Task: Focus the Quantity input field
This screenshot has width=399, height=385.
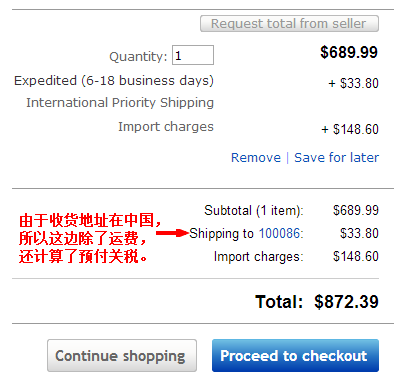Action: pyautogui.click(x=193, y=55)
